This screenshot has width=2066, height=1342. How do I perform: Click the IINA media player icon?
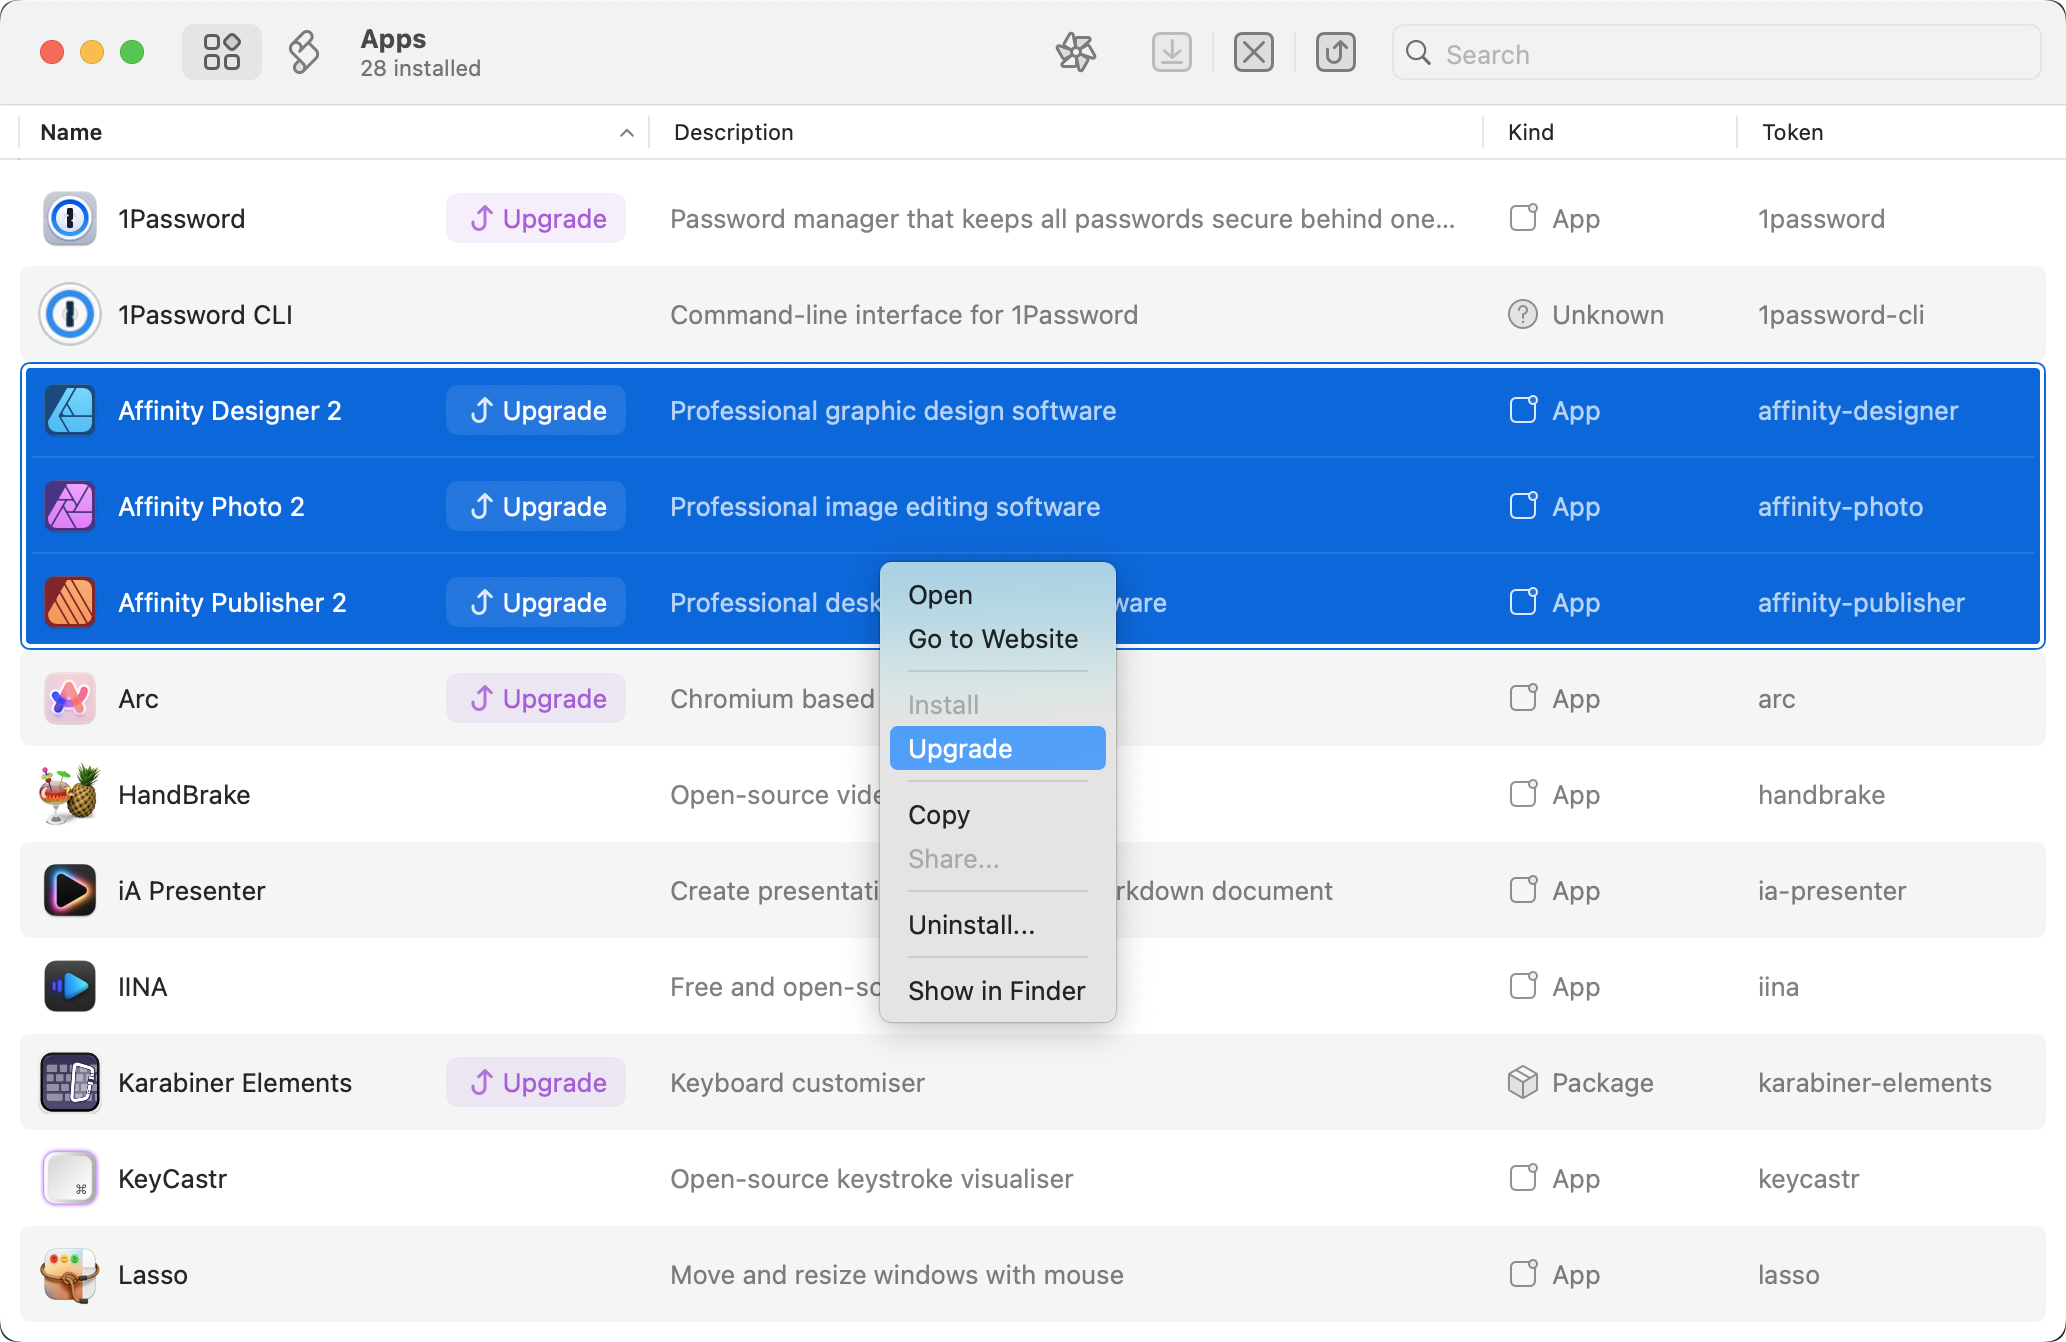tap(69, 987)
